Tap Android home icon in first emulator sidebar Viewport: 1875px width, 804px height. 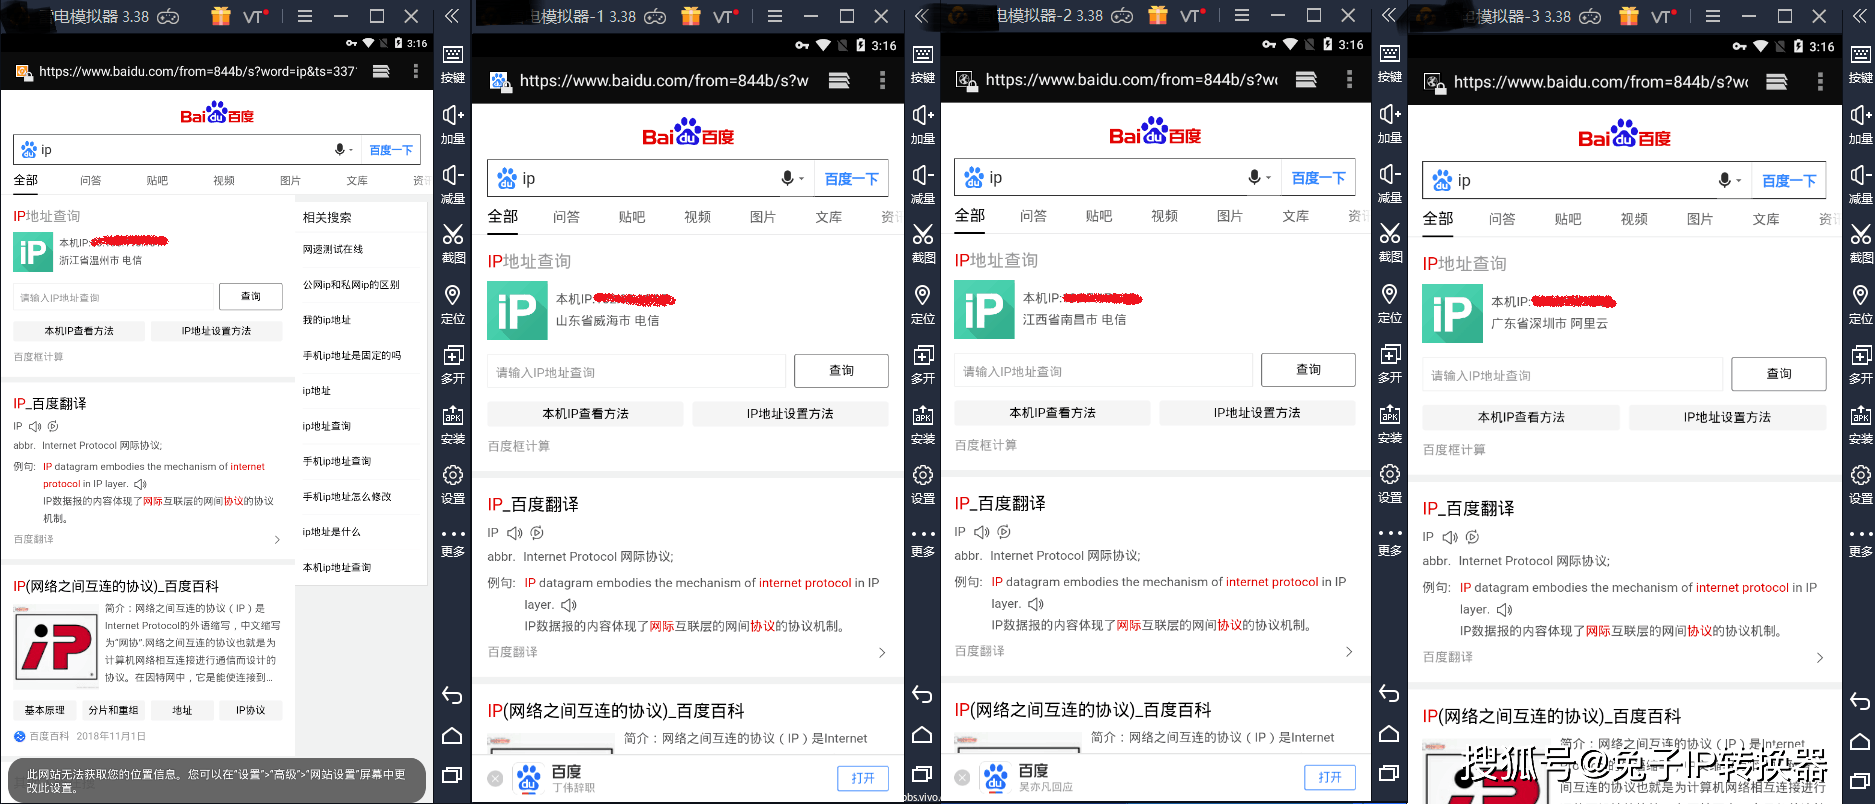click(x=452, y=736)
